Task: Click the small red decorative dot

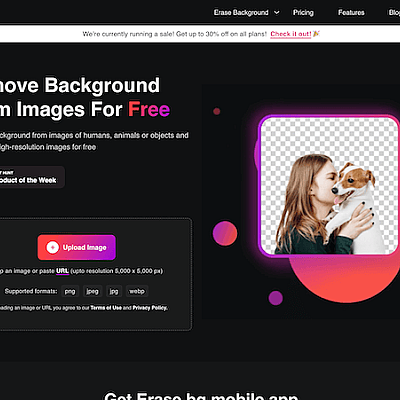Action: coord(217,111)
